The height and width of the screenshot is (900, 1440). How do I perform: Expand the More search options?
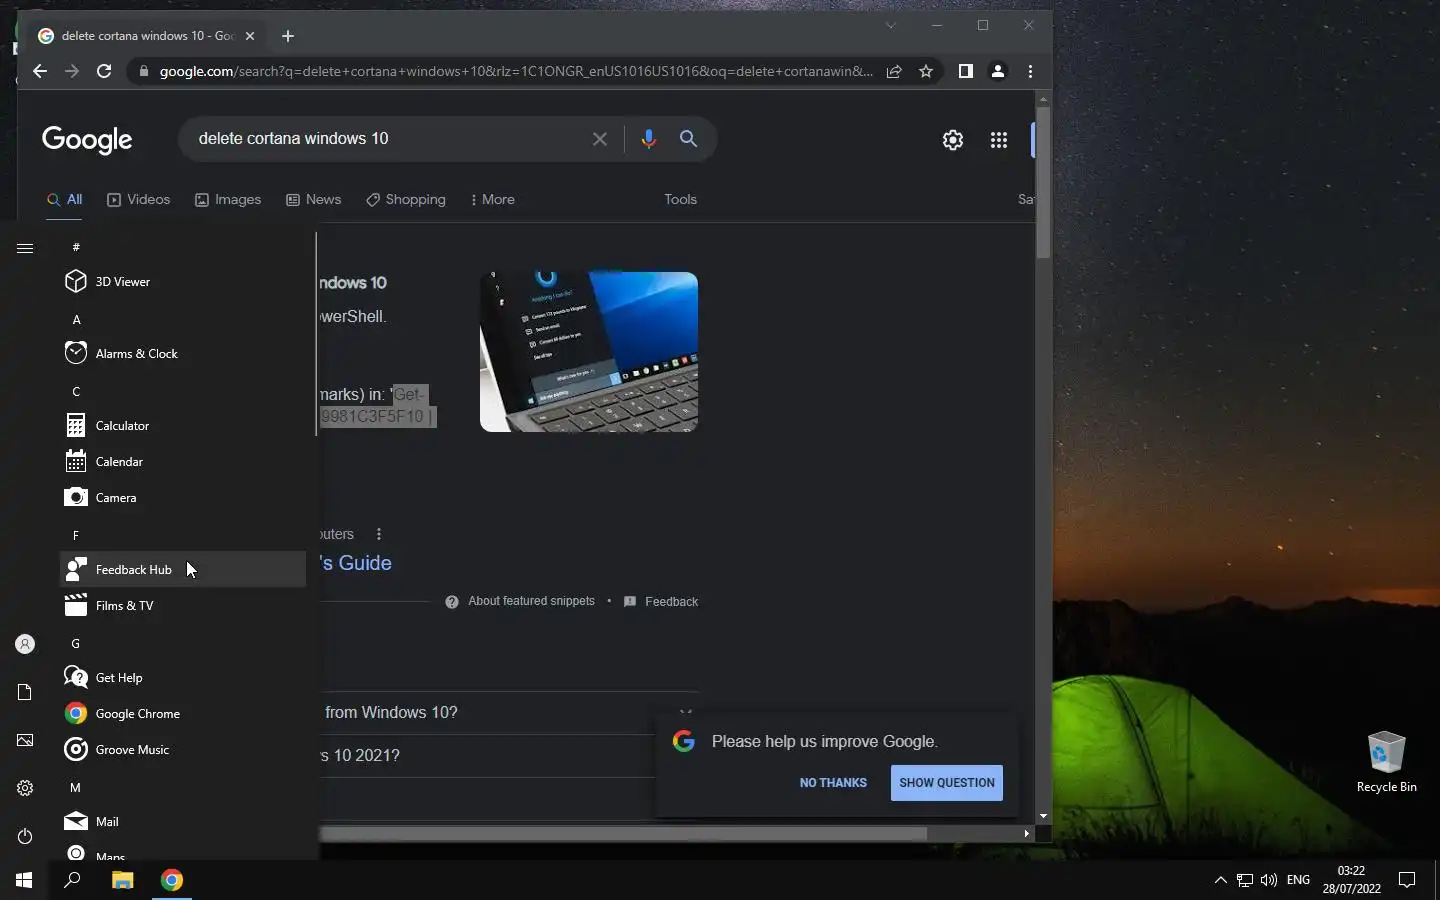pos(492,199)
